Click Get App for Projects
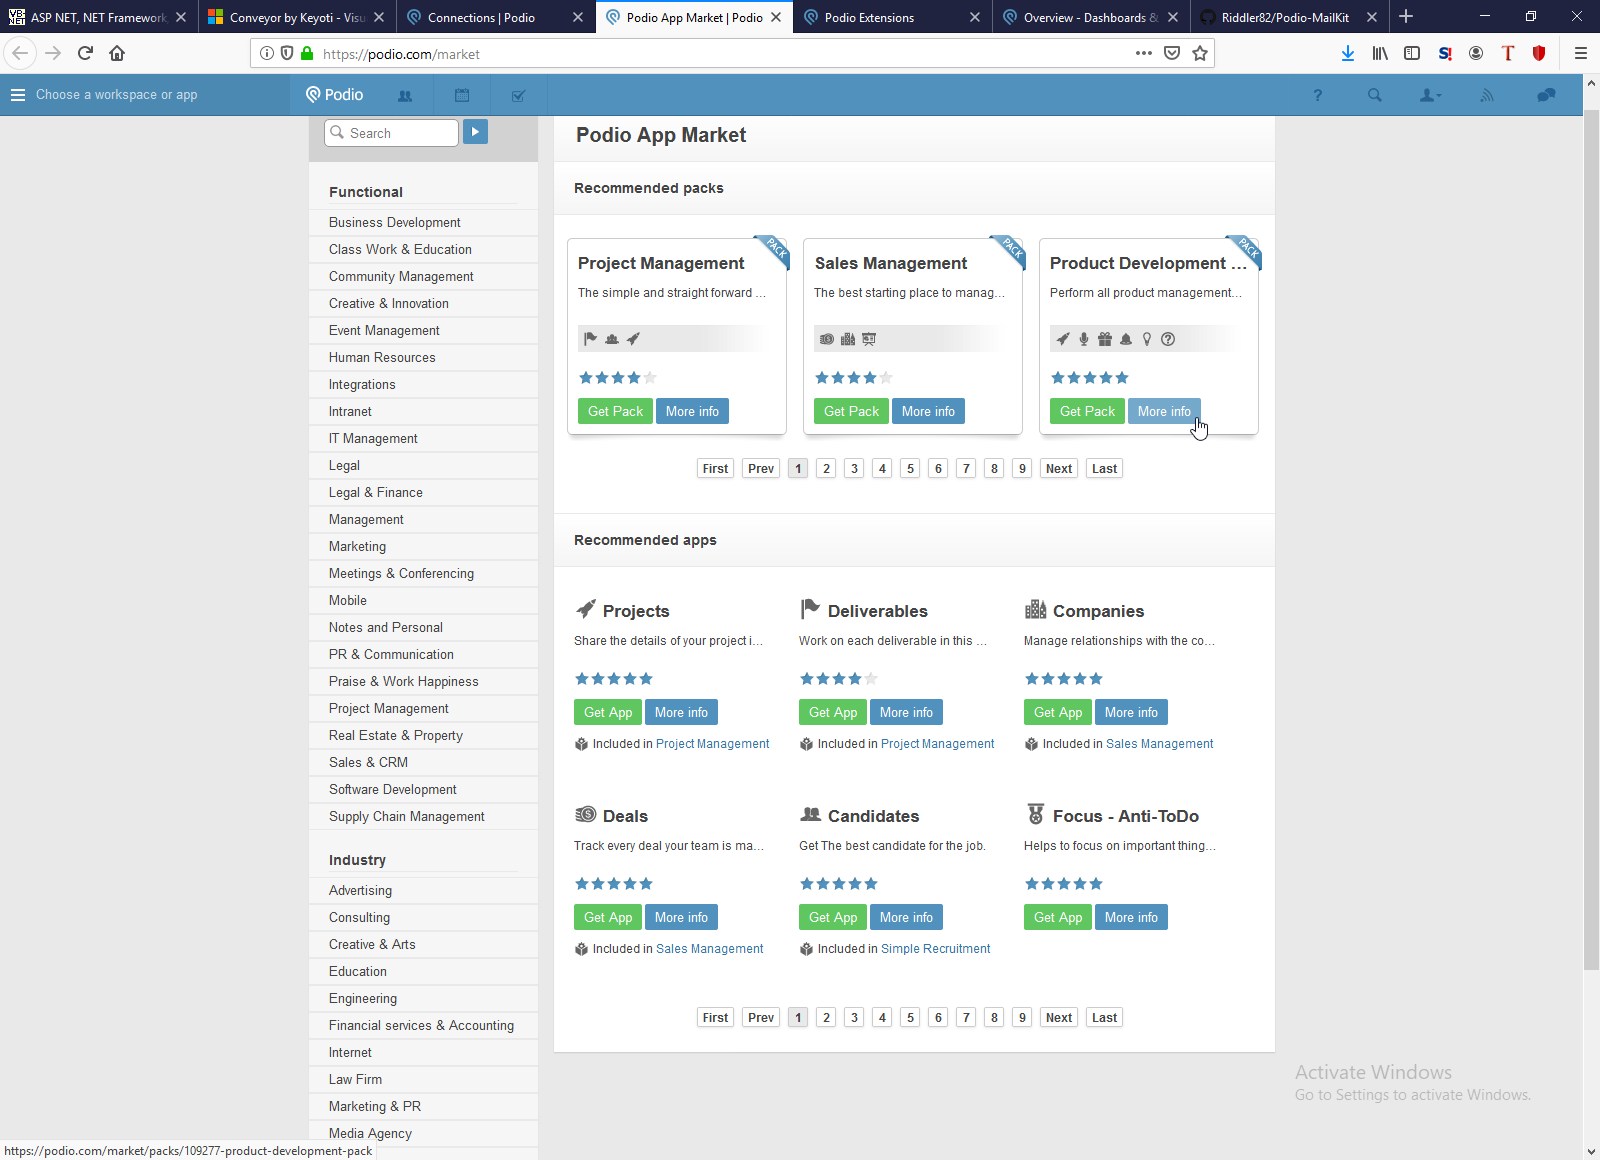 608,712
